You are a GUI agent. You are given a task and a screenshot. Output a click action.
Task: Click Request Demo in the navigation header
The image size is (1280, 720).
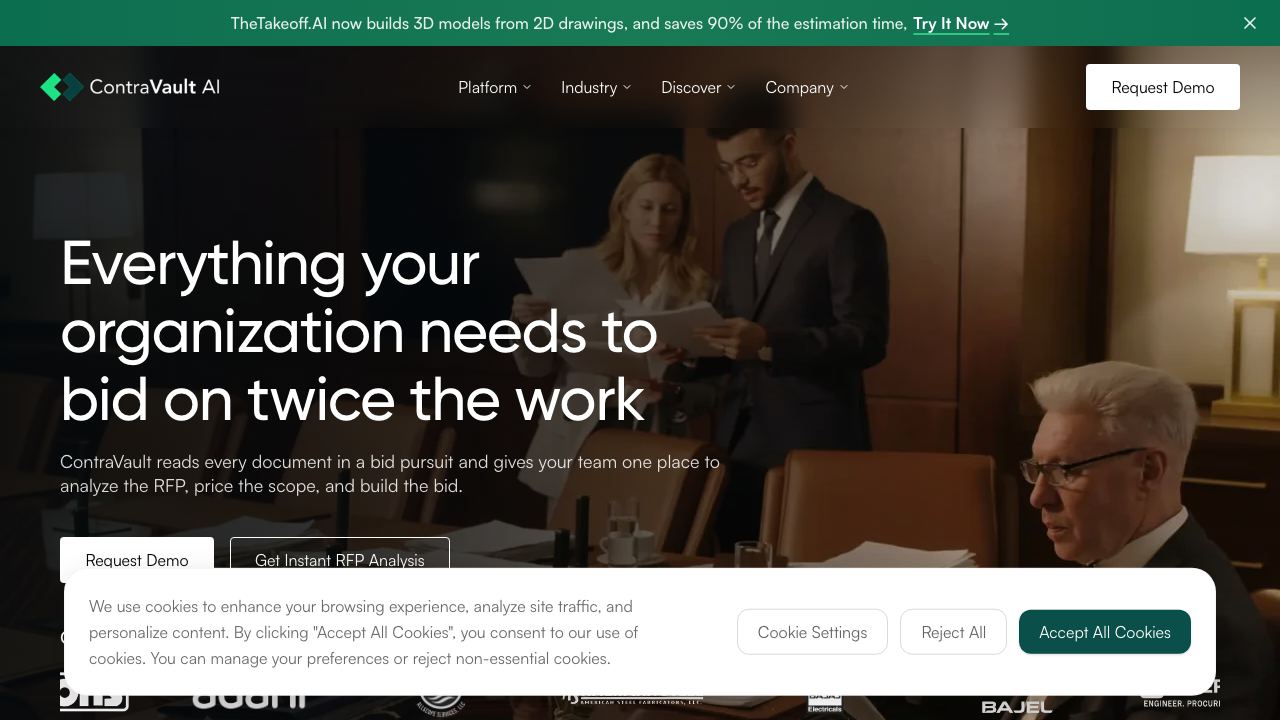(x=1163, y=87)
